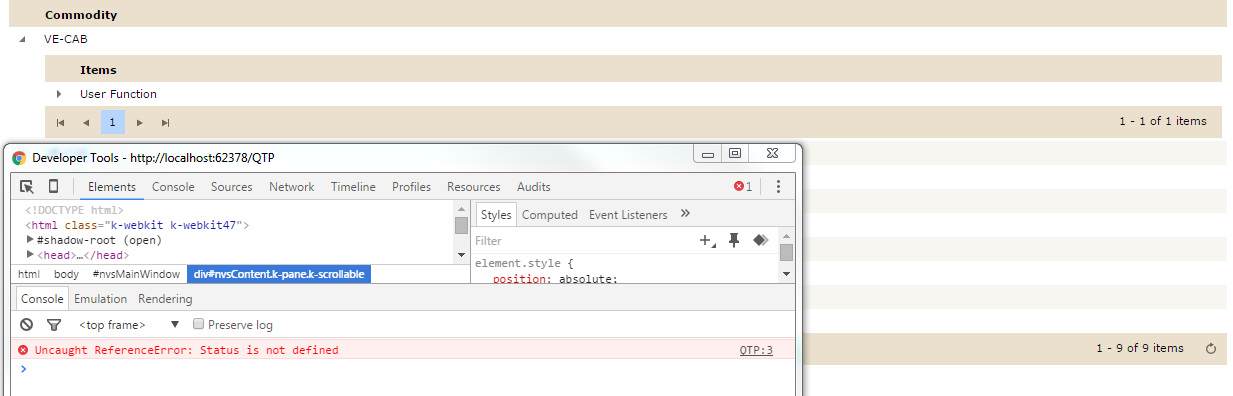Click the red error count indicator
Screen dimensions: 1233x396
(743, 187)
